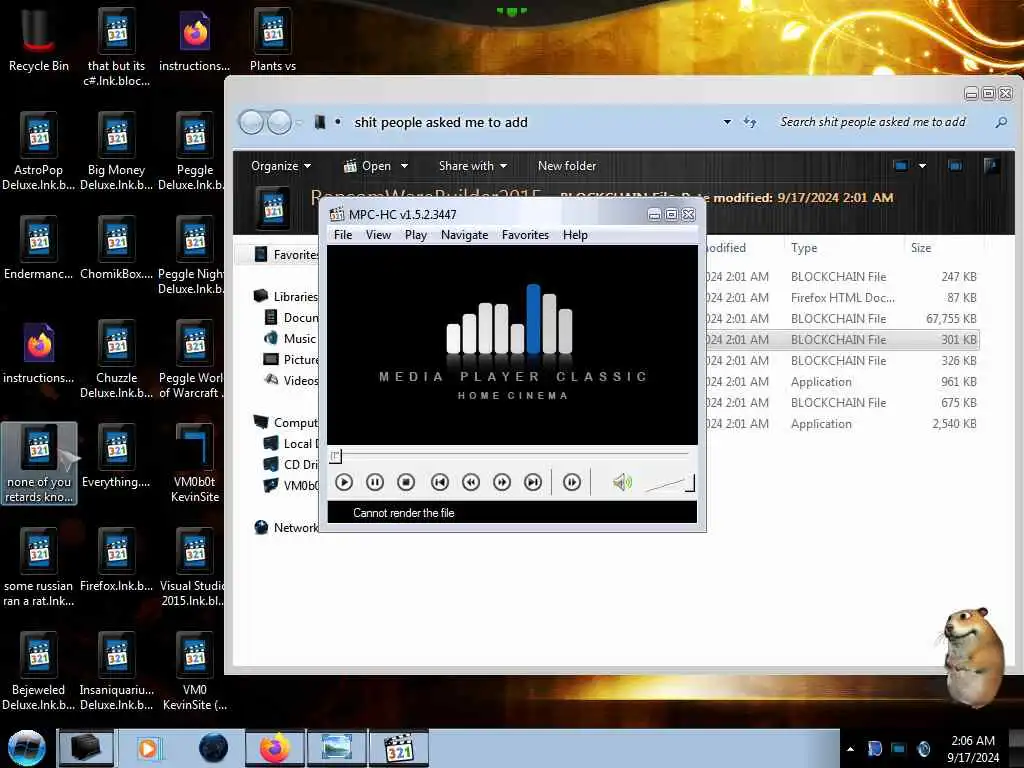Click the Pause button in MPC-HC
The height and width of the screenshot is (768, 1024).
click(375, 482)
